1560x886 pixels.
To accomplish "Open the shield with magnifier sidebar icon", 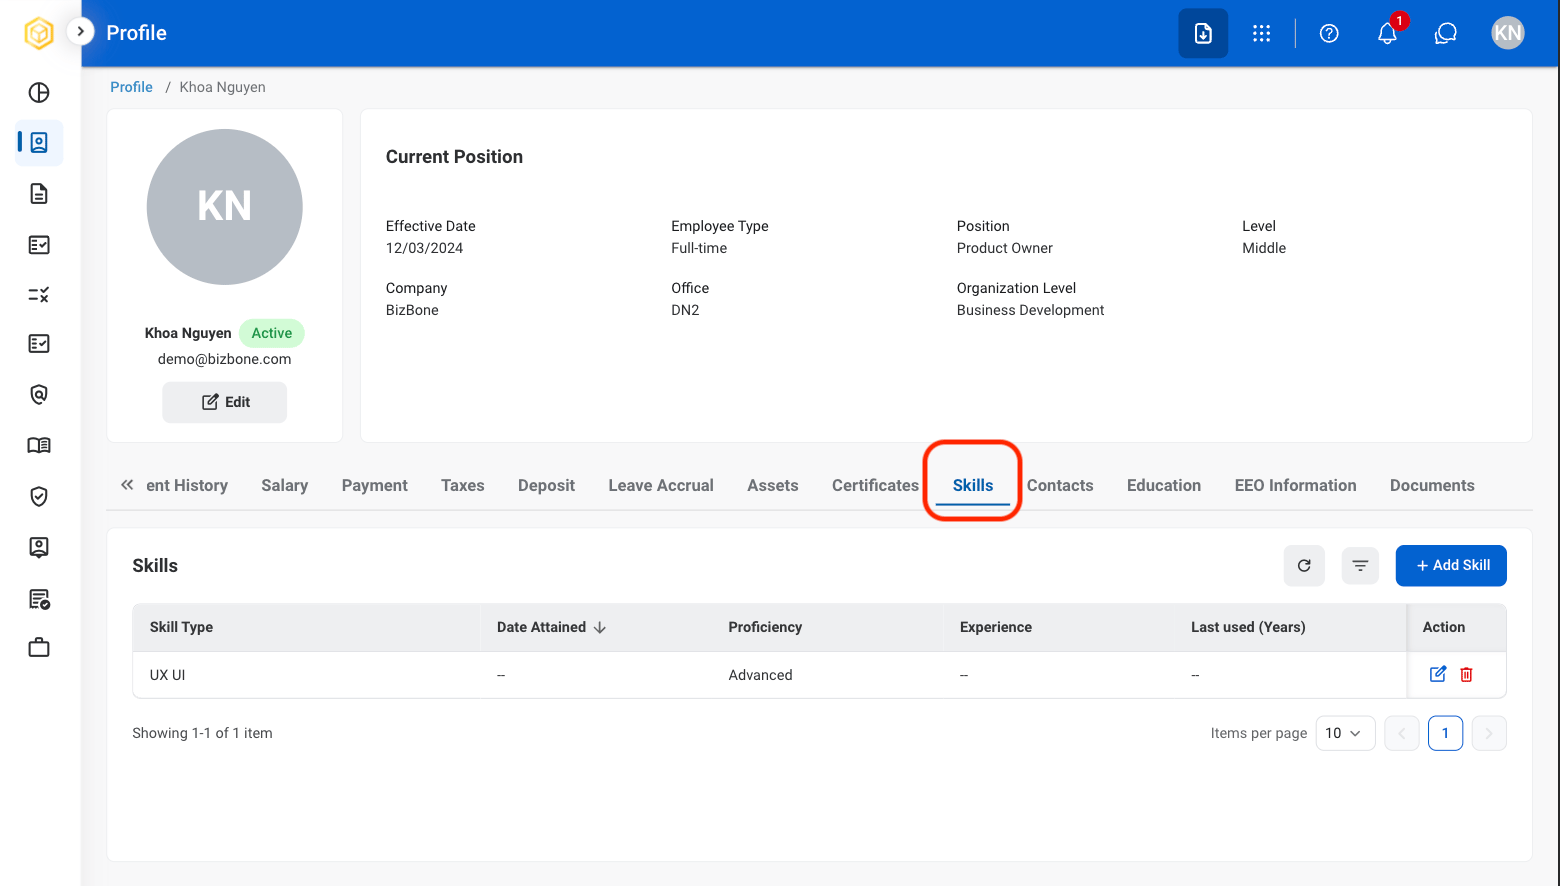I will click(x=39, y=394).
